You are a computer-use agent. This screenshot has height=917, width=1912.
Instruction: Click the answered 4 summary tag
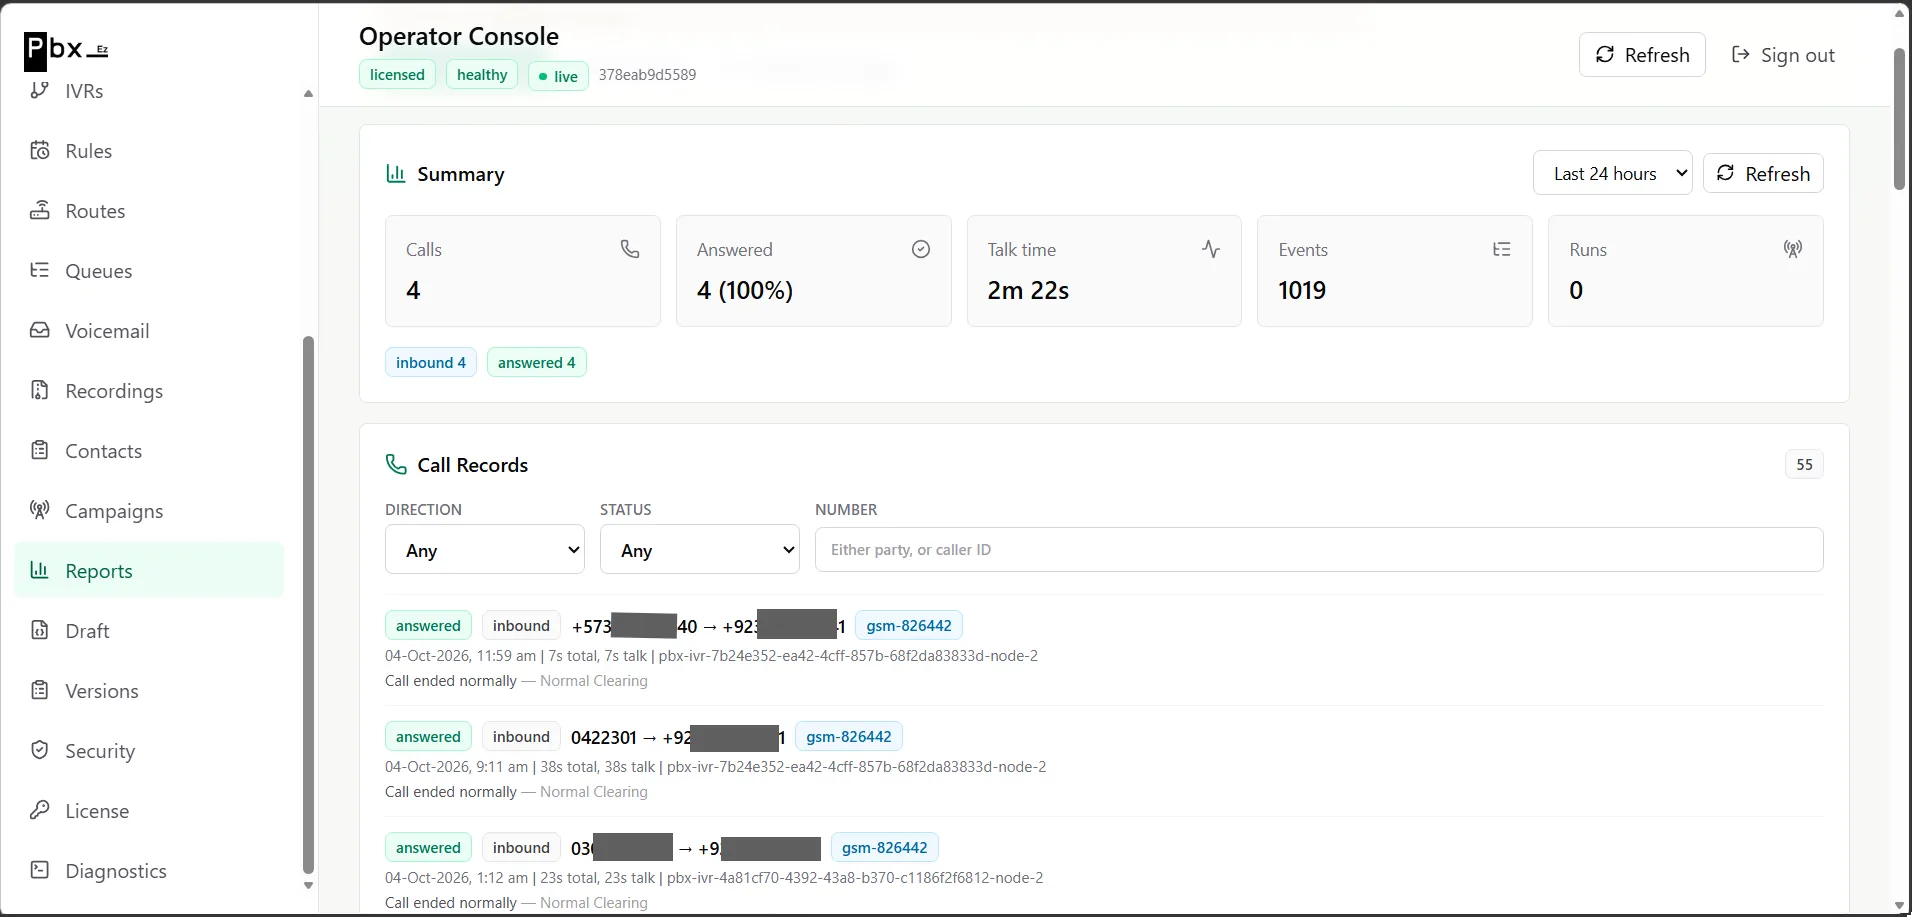coord(537,362)
